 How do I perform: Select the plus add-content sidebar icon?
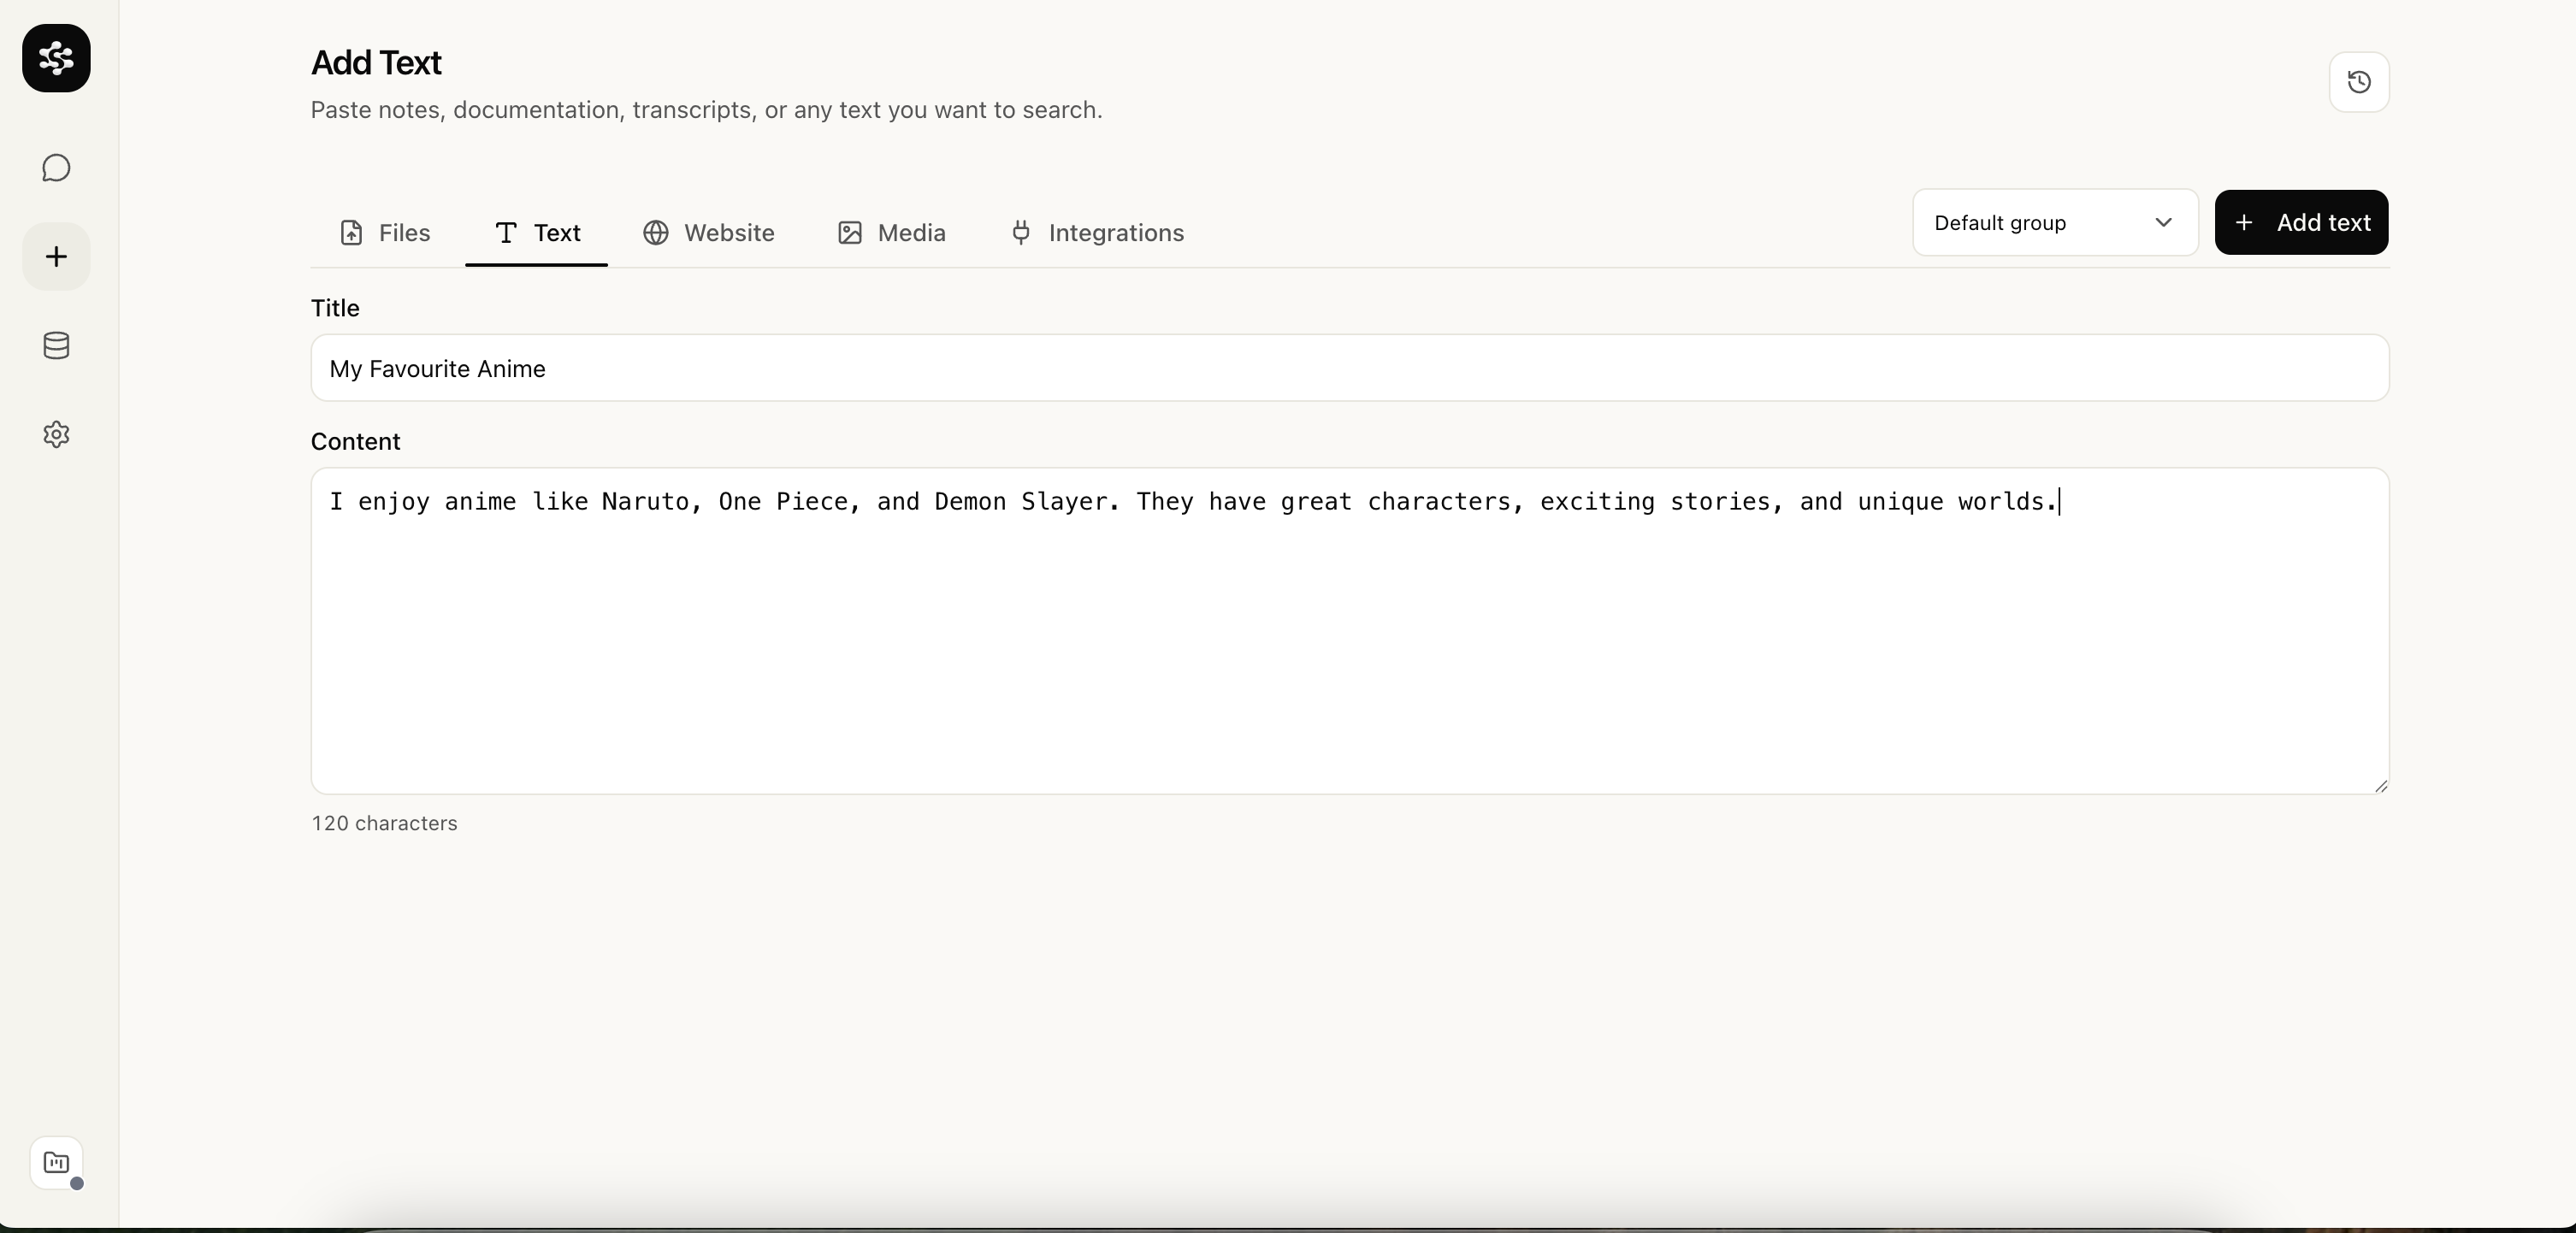pos(56,257)
